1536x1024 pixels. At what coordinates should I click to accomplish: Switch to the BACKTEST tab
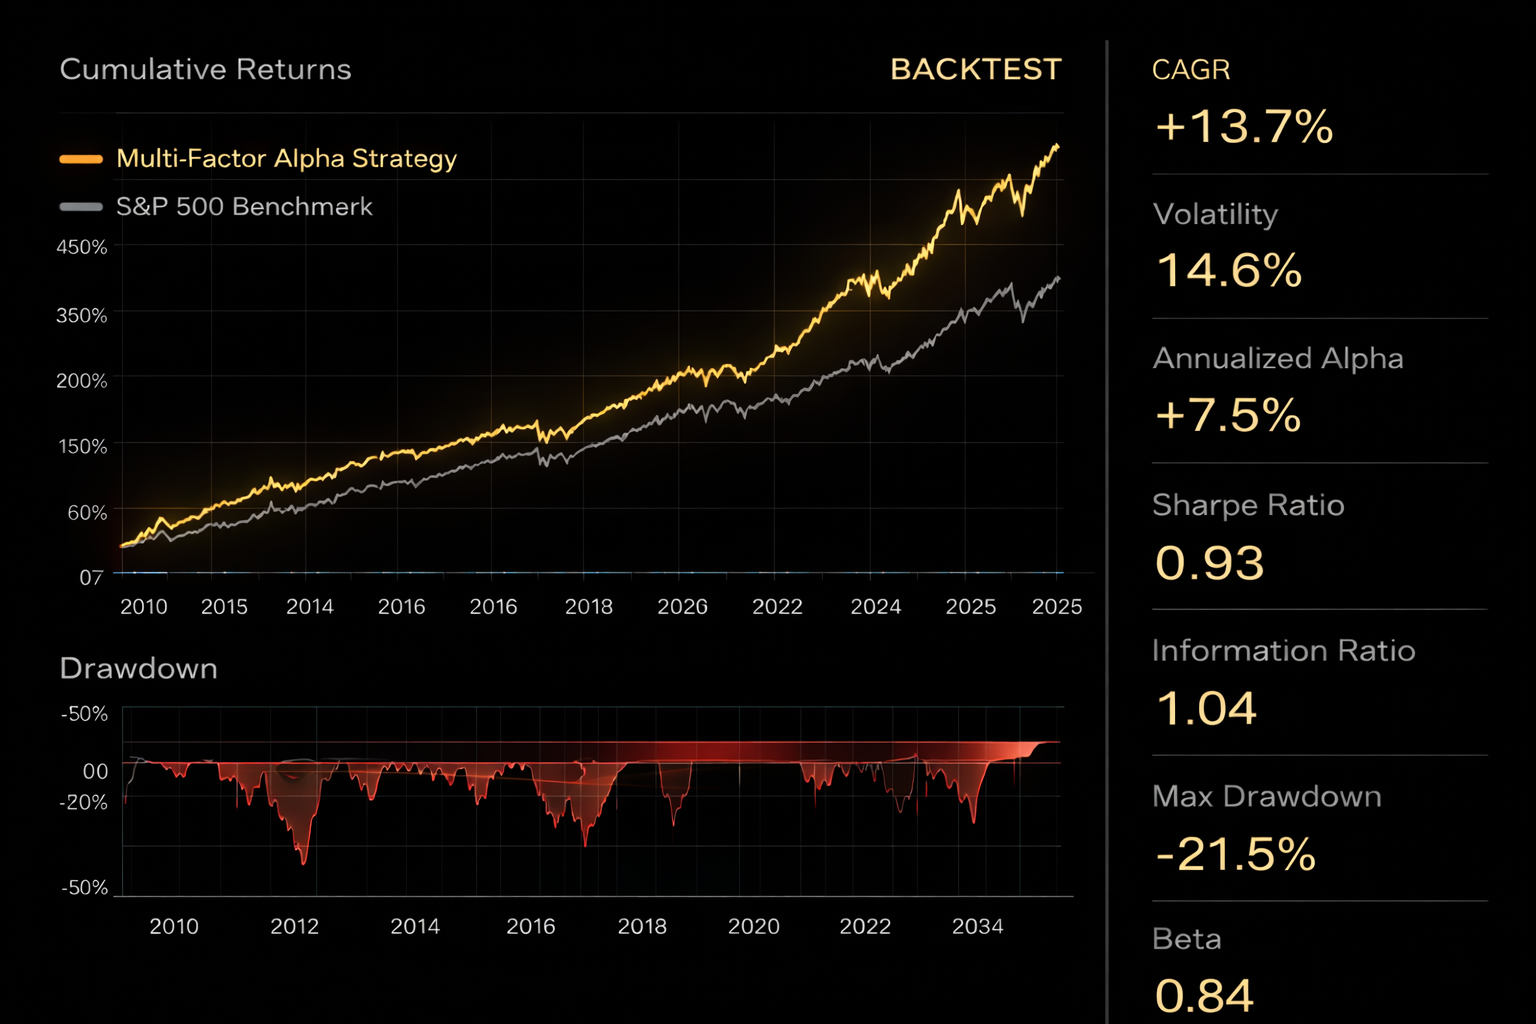(975, 69)
